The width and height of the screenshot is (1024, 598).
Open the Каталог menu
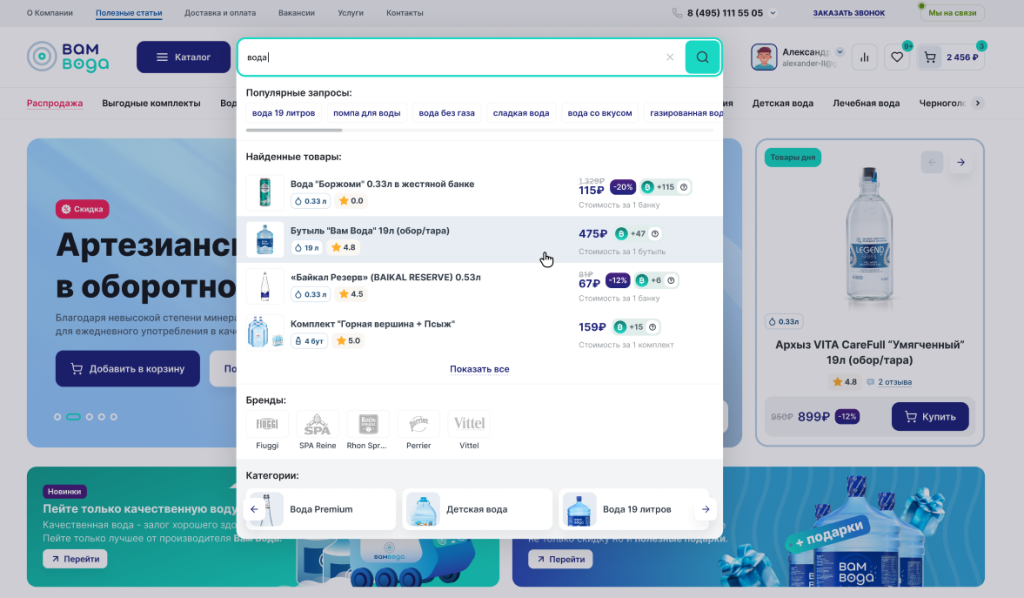click(183, 57)
